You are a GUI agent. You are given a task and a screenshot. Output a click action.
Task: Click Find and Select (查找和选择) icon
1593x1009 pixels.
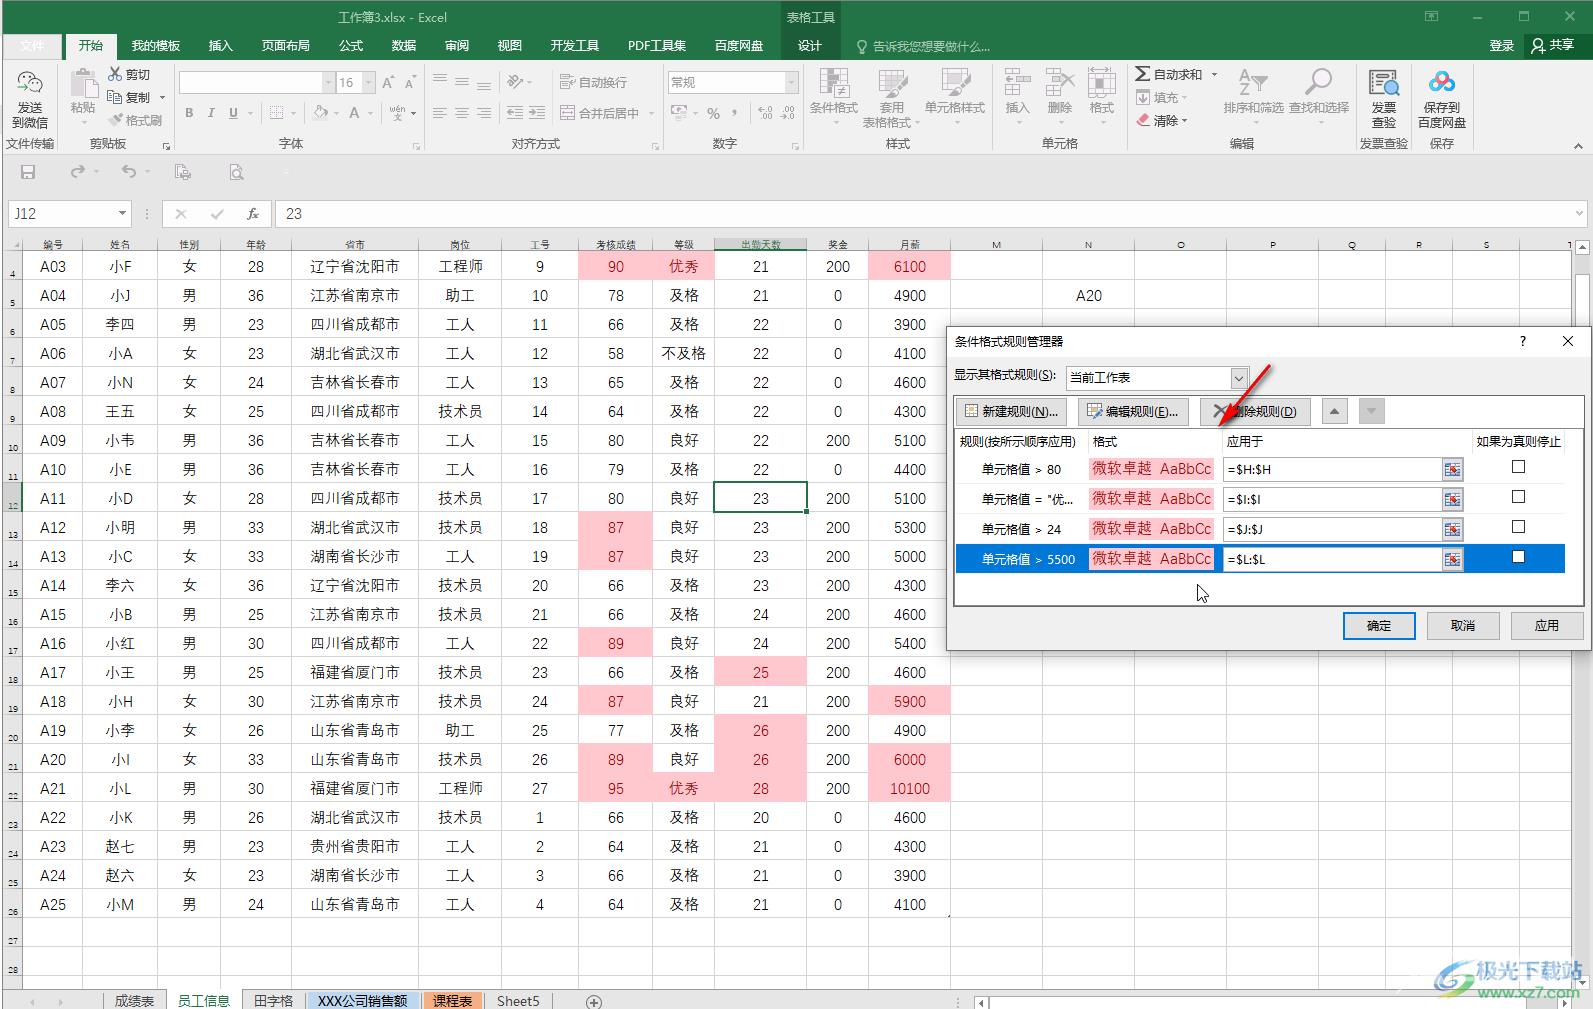coord(1318,84)
